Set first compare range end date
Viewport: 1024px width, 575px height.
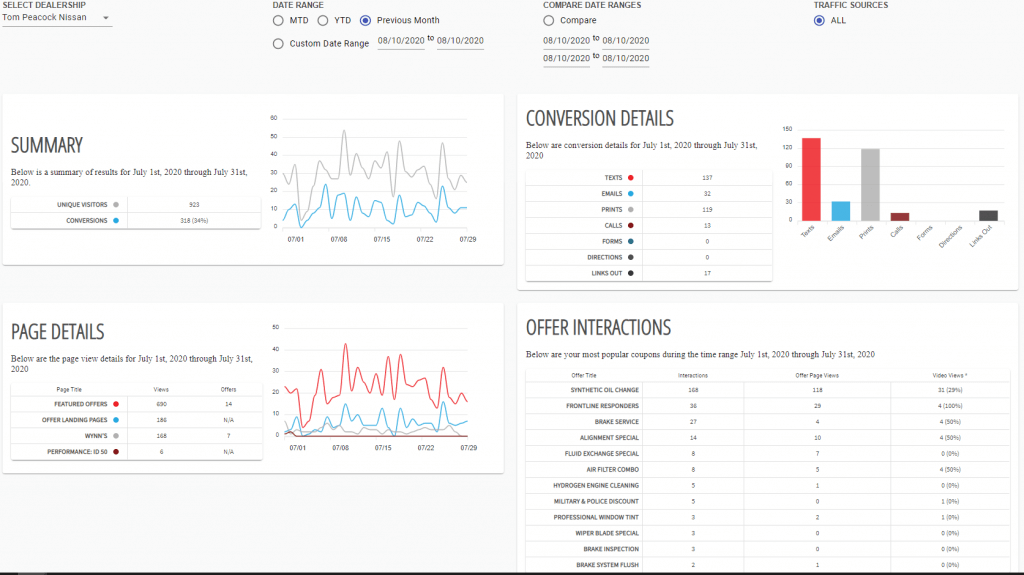pos(626,41)
